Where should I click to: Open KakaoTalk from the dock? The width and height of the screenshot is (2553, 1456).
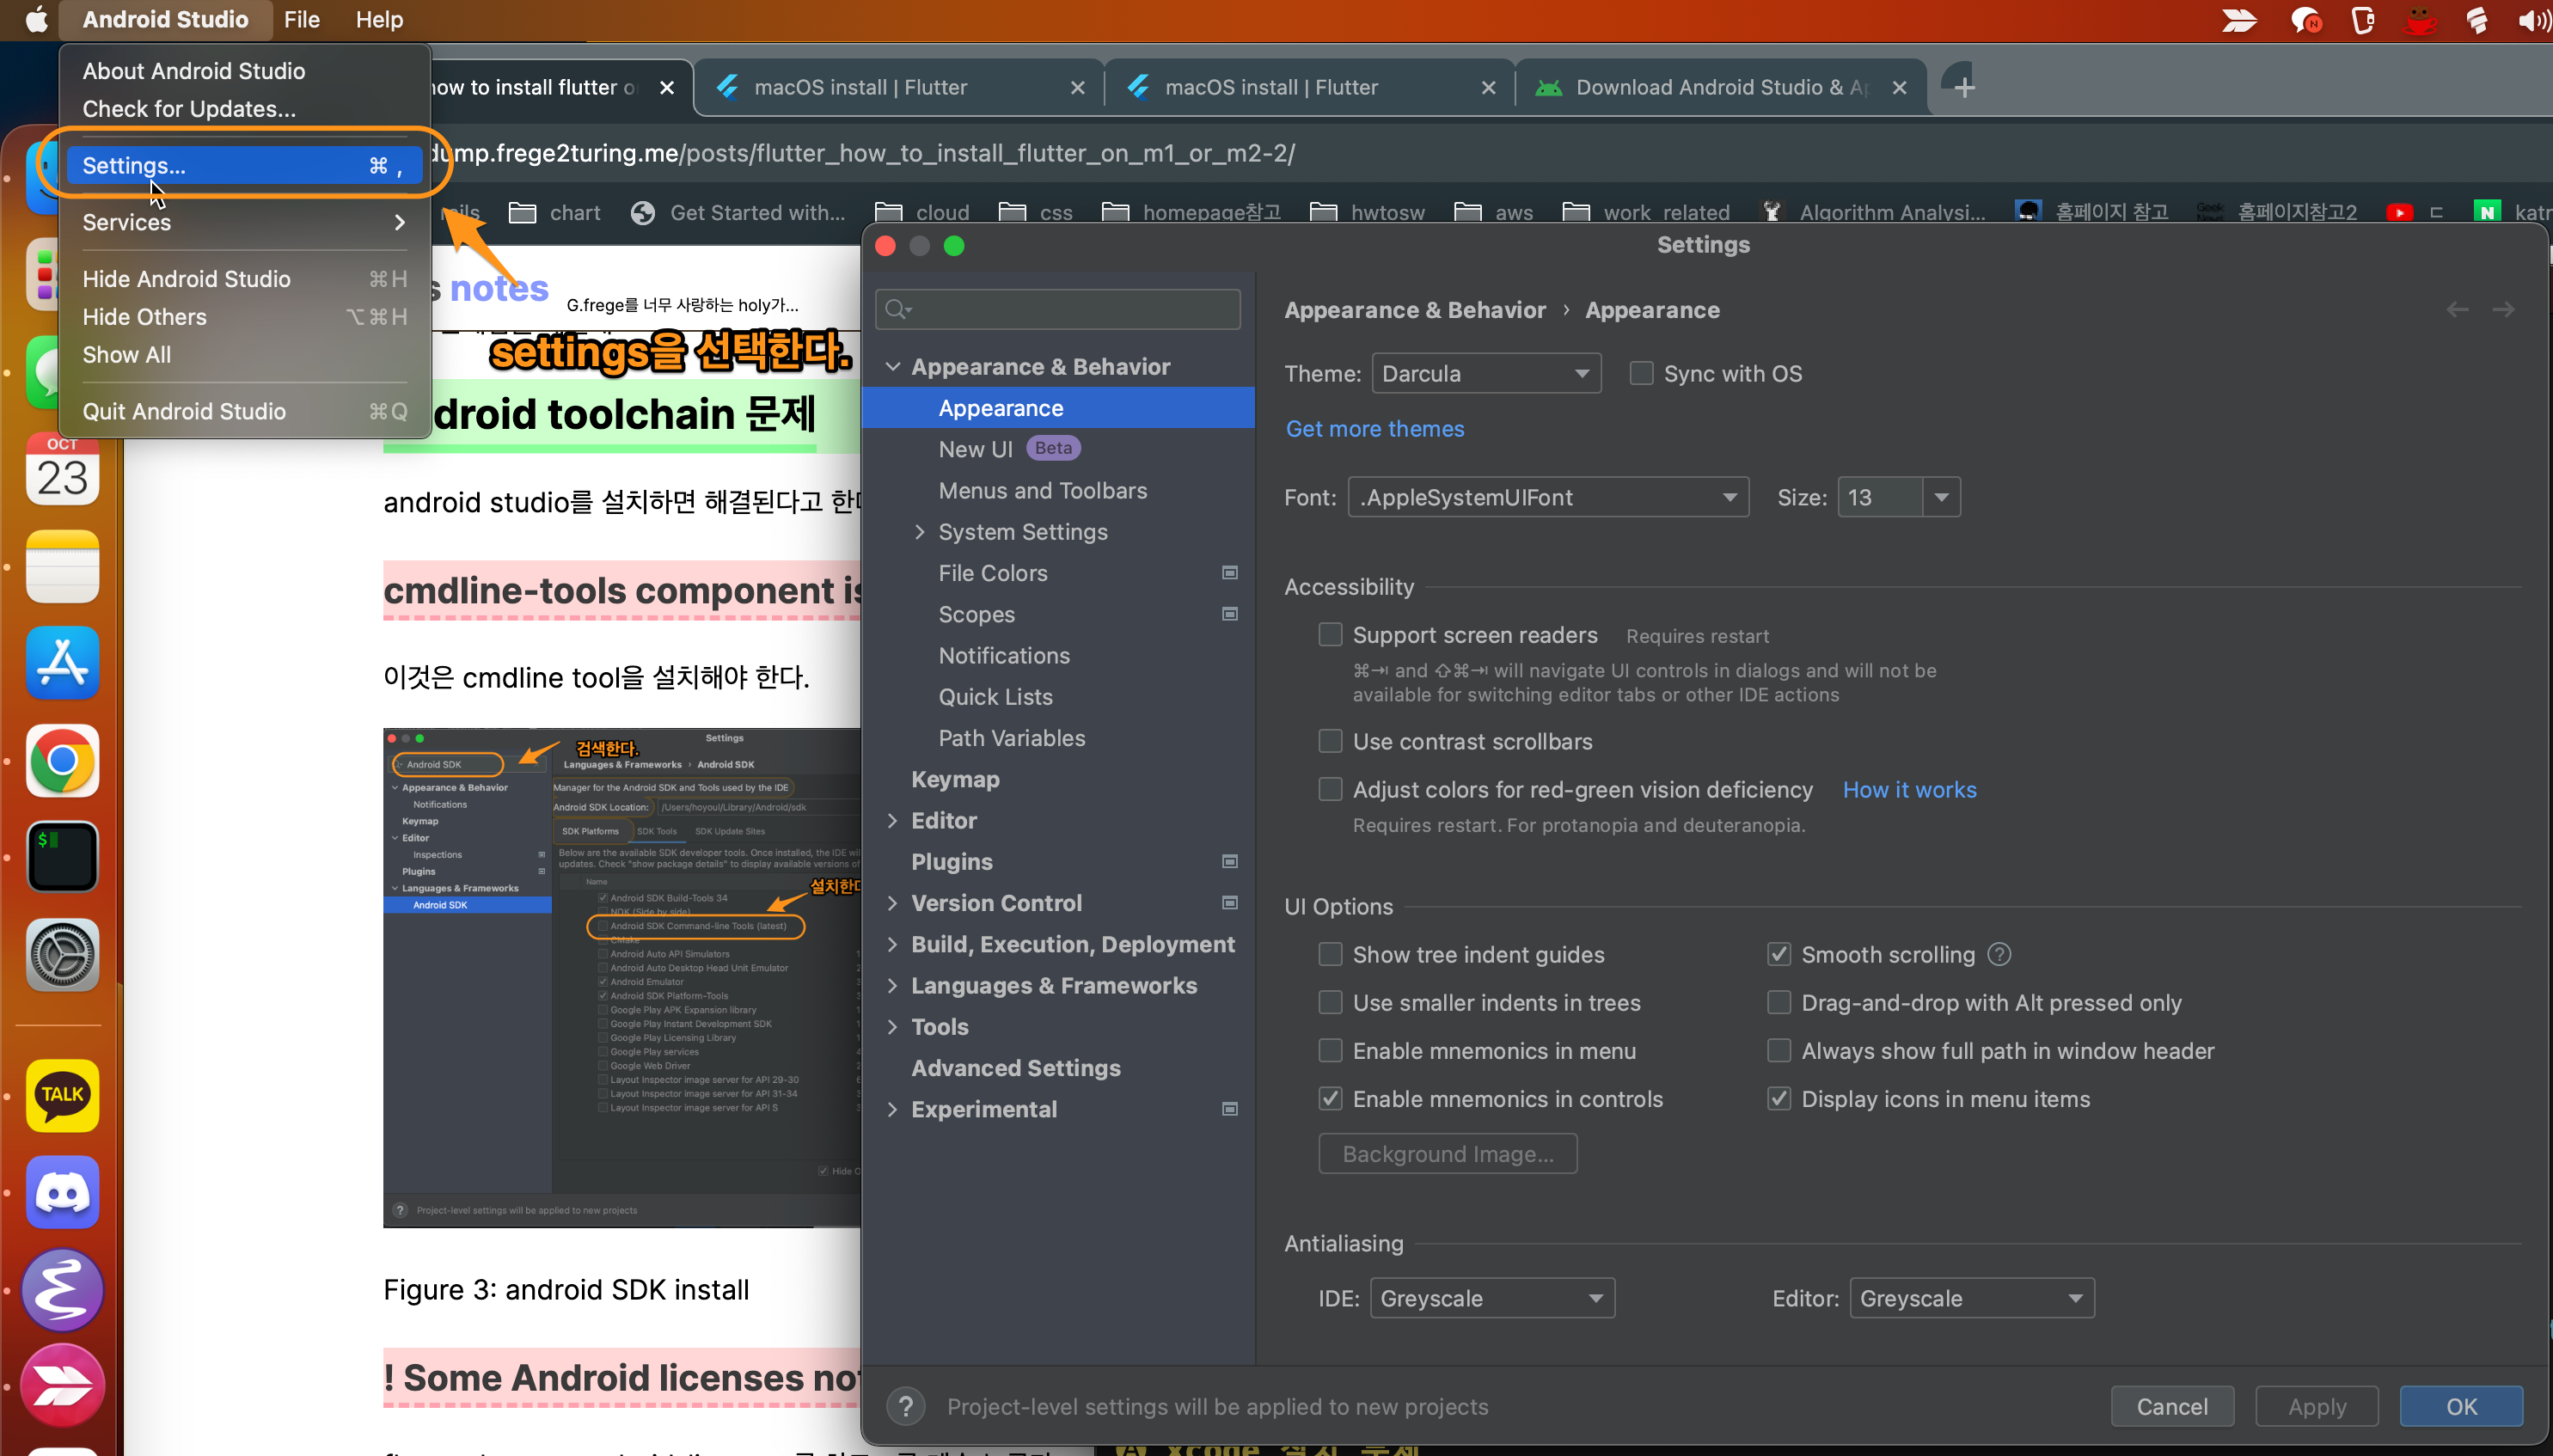62,1095
